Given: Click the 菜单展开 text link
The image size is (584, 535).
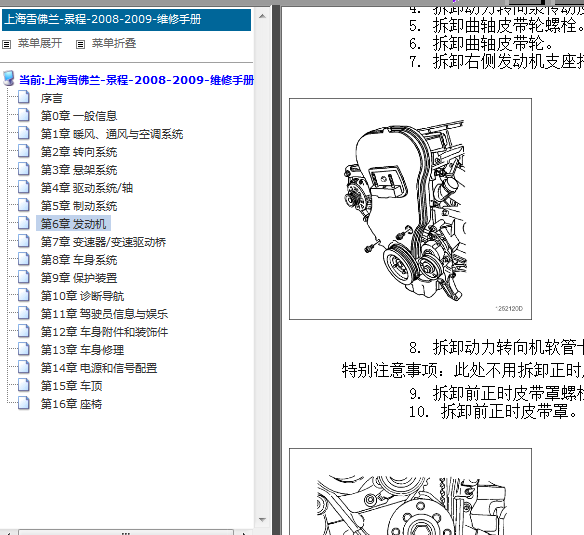Looking at the screenshot, I should point(40,43).
